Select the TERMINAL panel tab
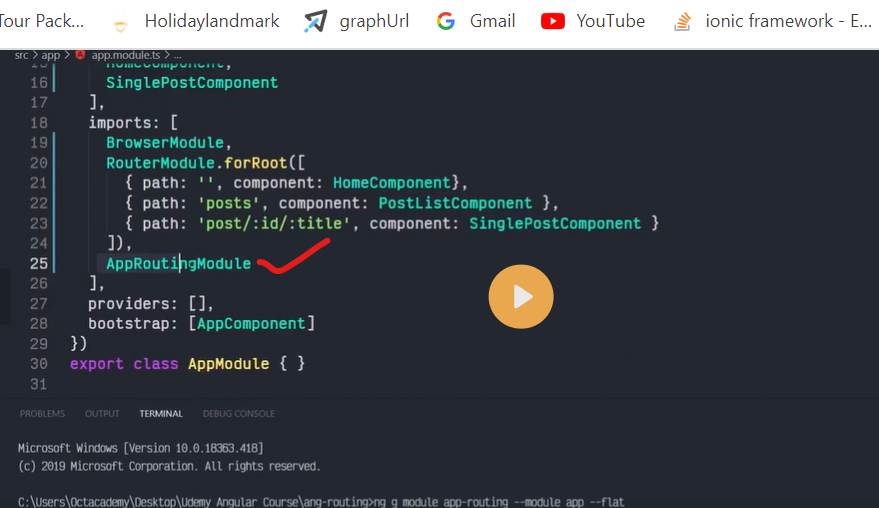879x508 pixels. point(161,414)
